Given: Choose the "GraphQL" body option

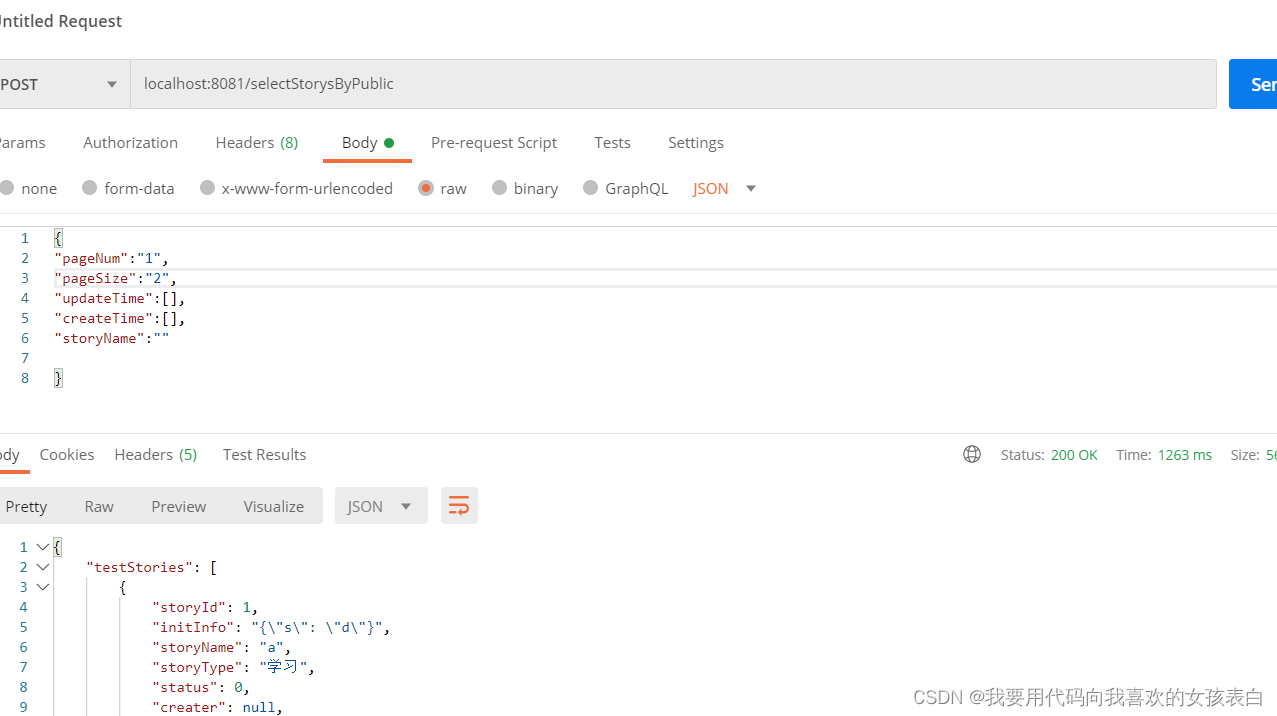Looking at the screenshot, I should 625,187.
